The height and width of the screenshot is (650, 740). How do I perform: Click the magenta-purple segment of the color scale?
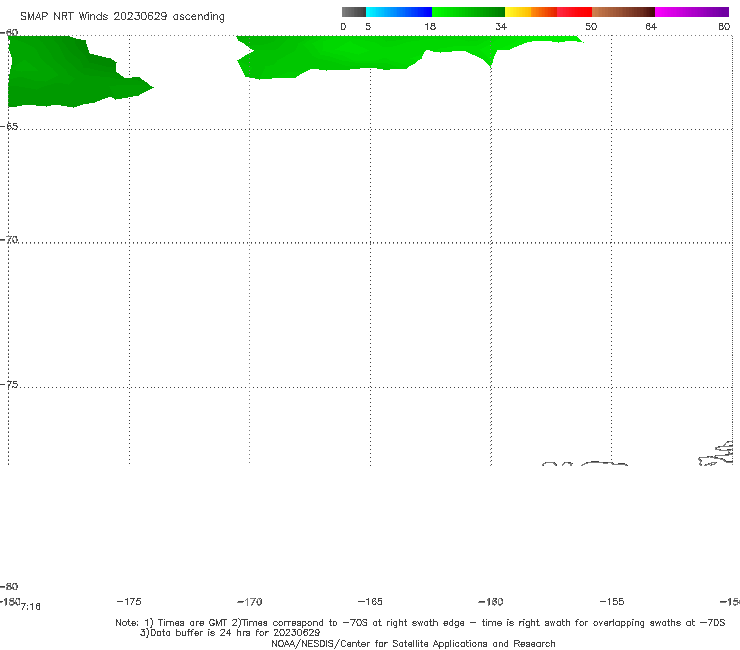click(x=692, y=12)
